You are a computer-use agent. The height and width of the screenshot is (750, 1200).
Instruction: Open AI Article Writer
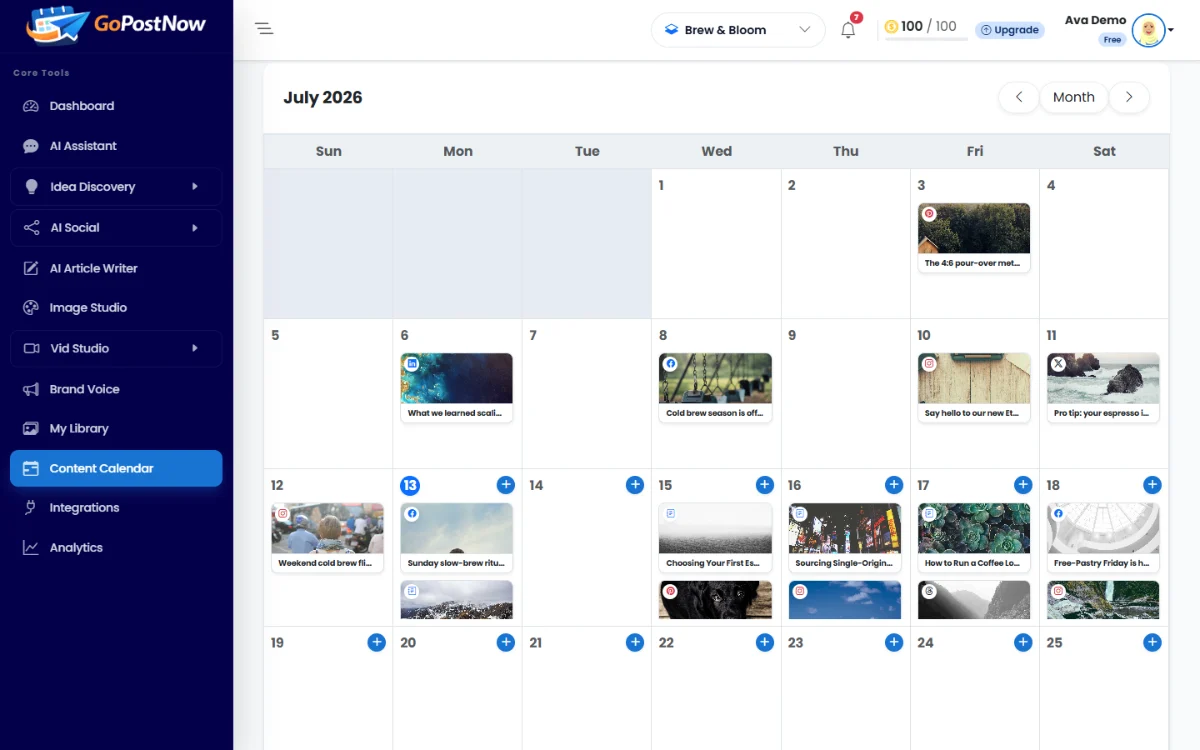(116, 268)
